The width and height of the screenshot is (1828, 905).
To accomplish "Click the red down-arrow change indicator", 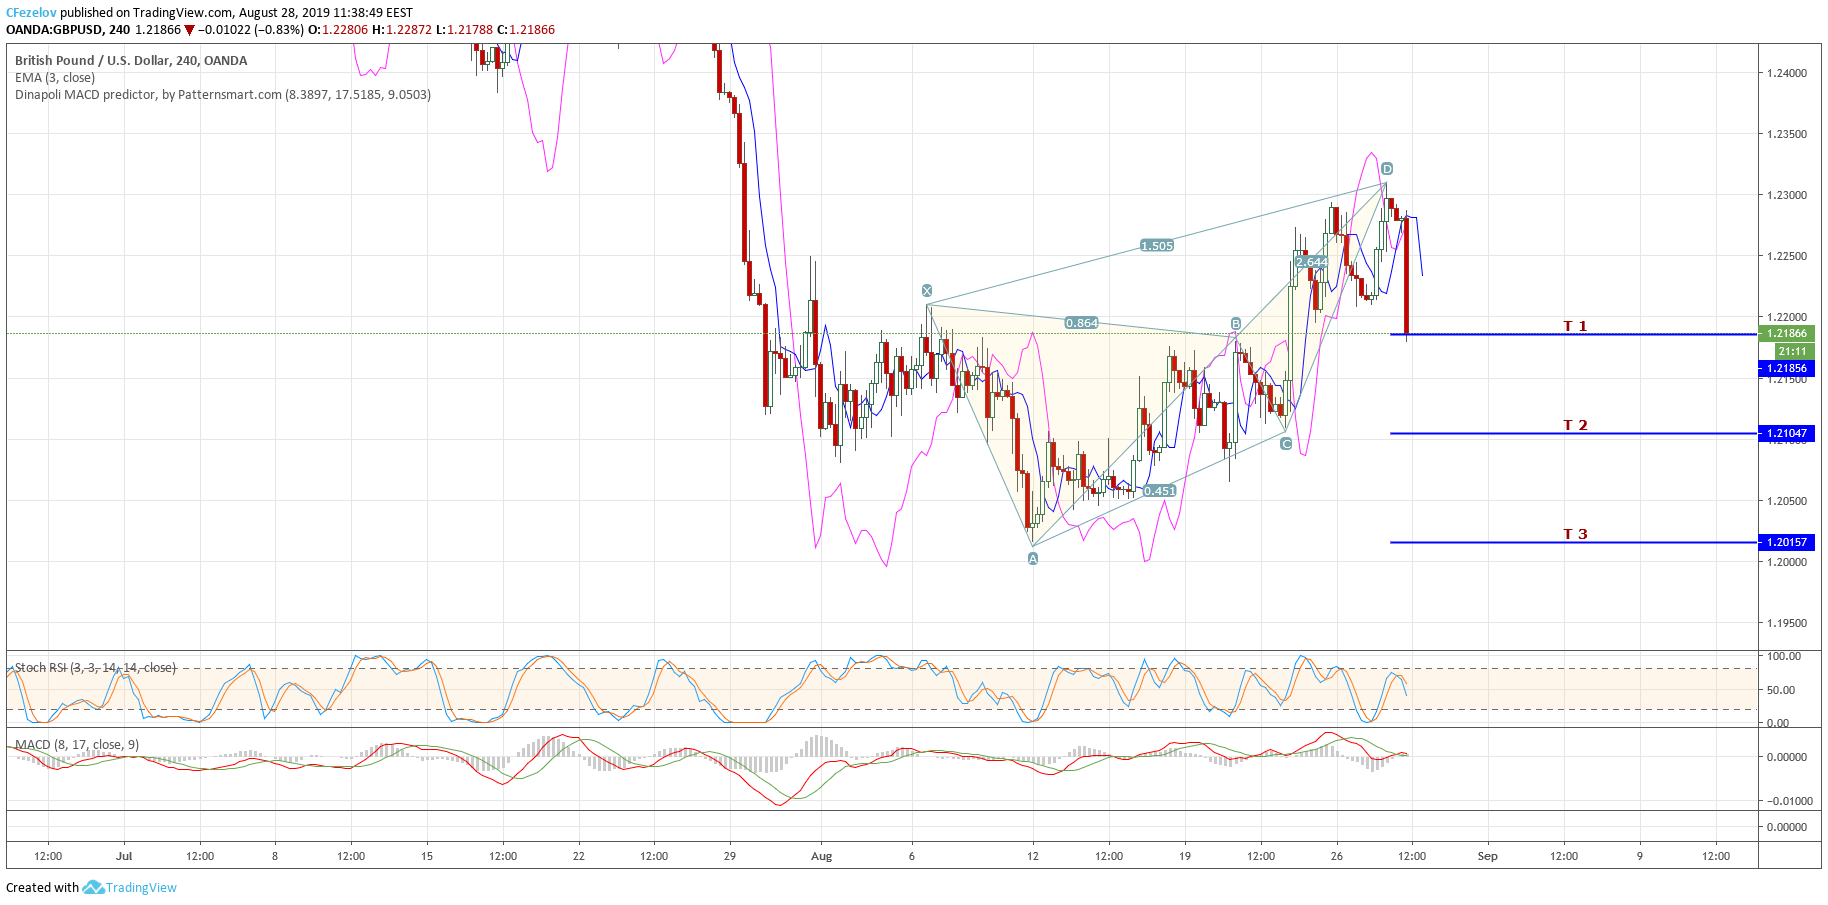I will 190,30.
